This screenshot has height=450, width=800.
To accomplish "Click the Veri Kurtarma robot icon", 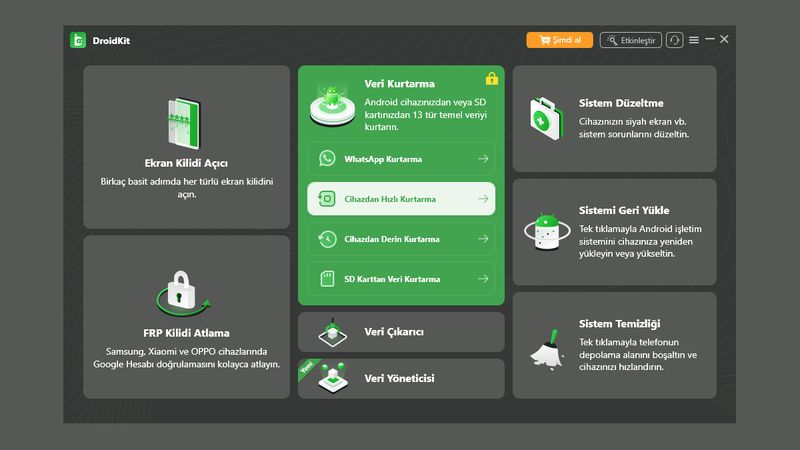I will point(333,106).
